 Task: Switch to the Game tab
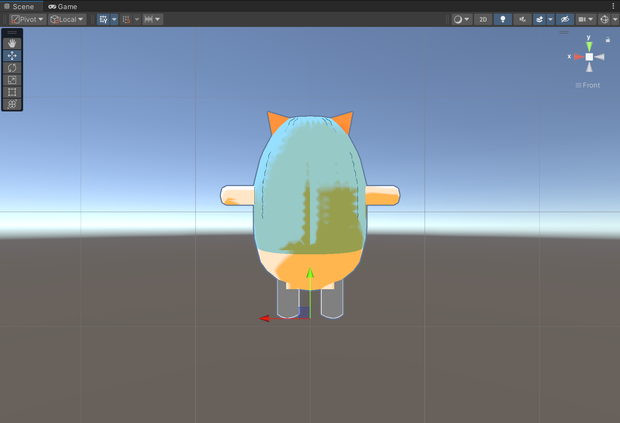[x=62, y=7]
